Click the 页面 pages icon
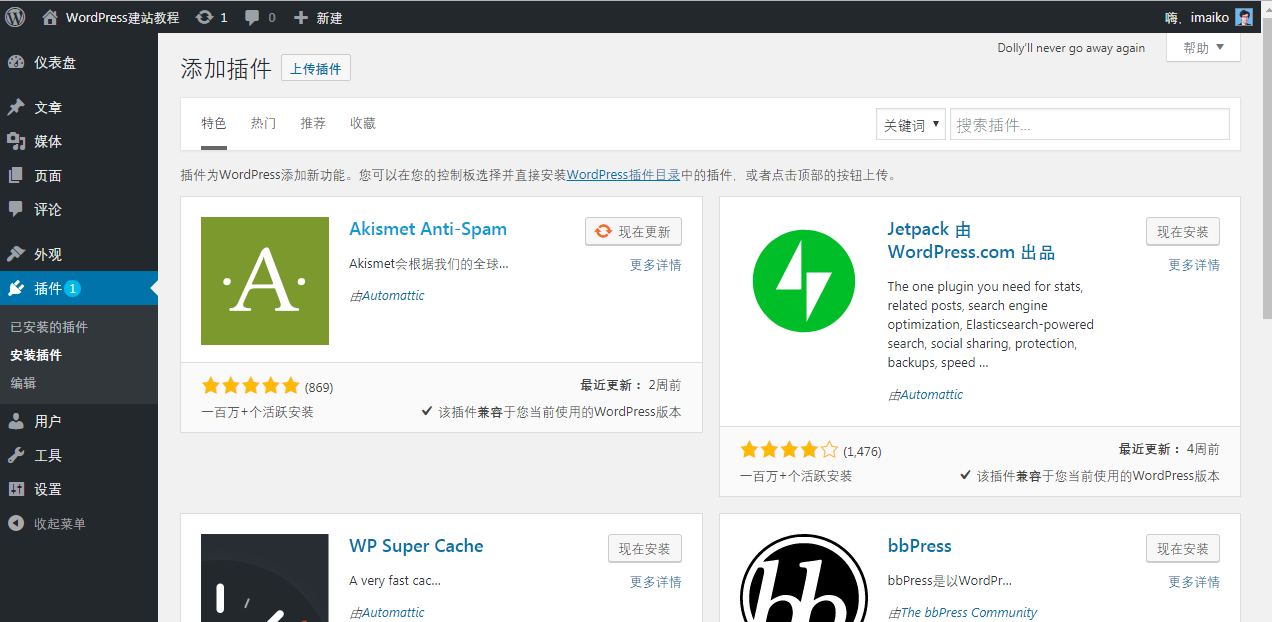 pyautogui.click(x=16, y=175)
